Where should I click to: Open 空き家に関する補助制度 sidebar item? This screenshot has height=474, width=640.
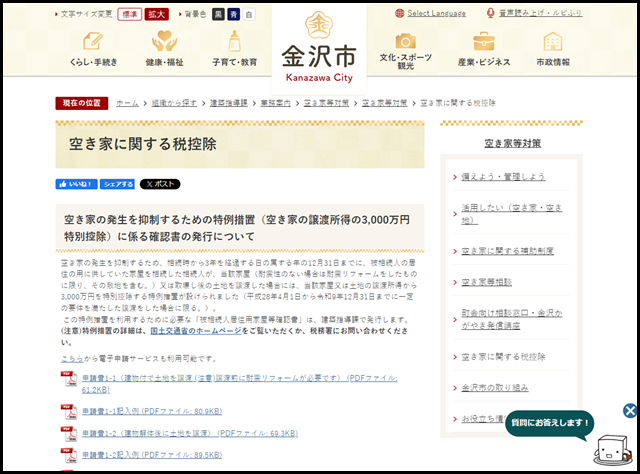coord(507,251)
